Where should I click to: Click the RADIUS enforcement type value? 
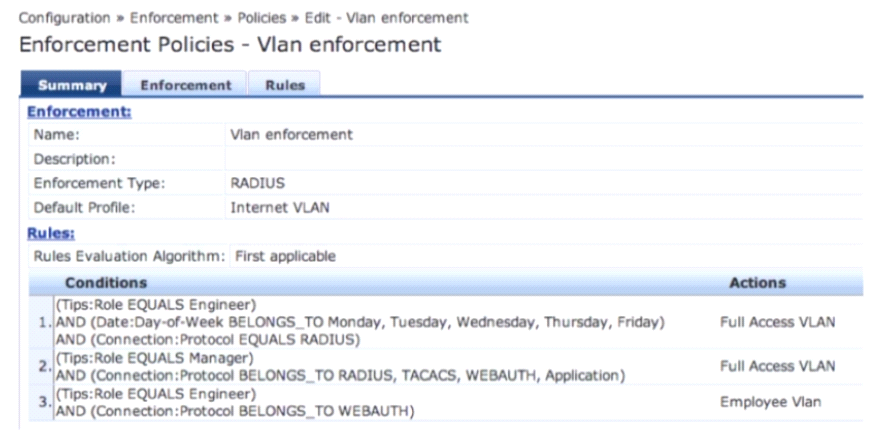point(257,184)
